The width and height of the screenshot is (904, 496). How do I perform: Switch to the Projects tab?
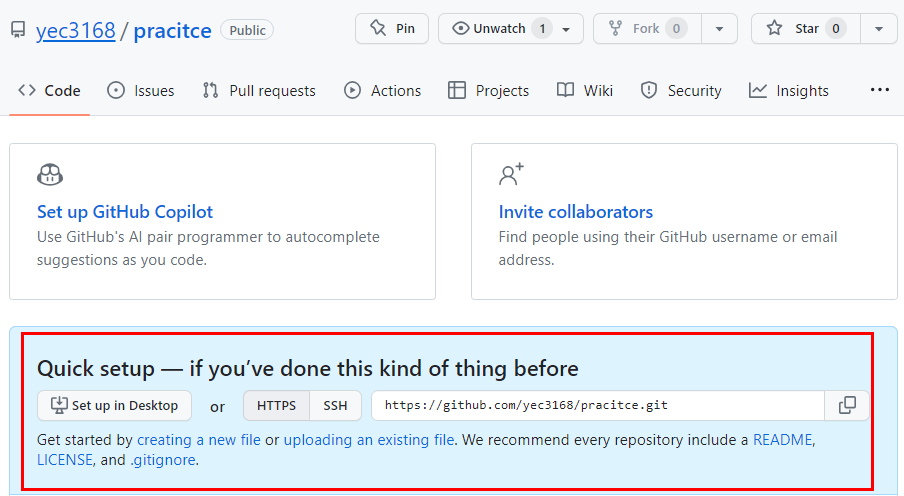click(488, 91)
